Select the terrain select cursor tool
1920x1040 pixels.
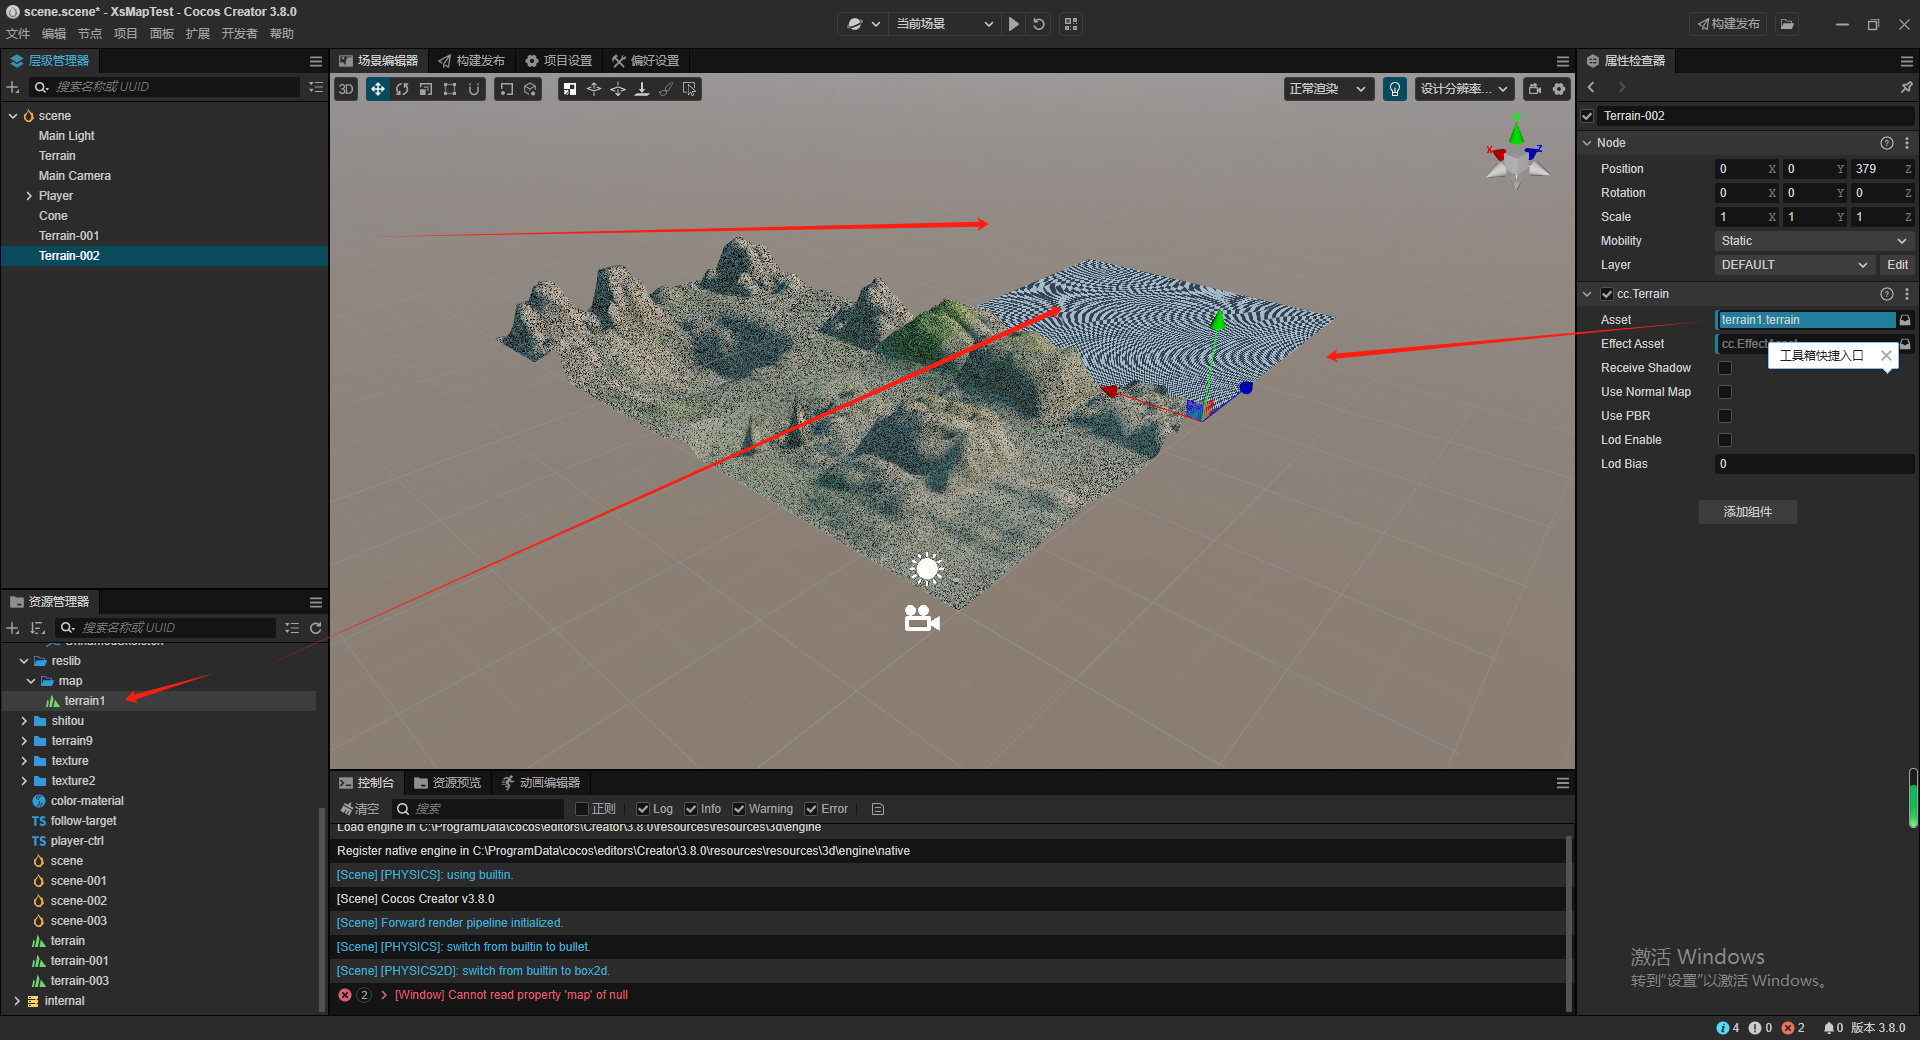click(690, 89)
